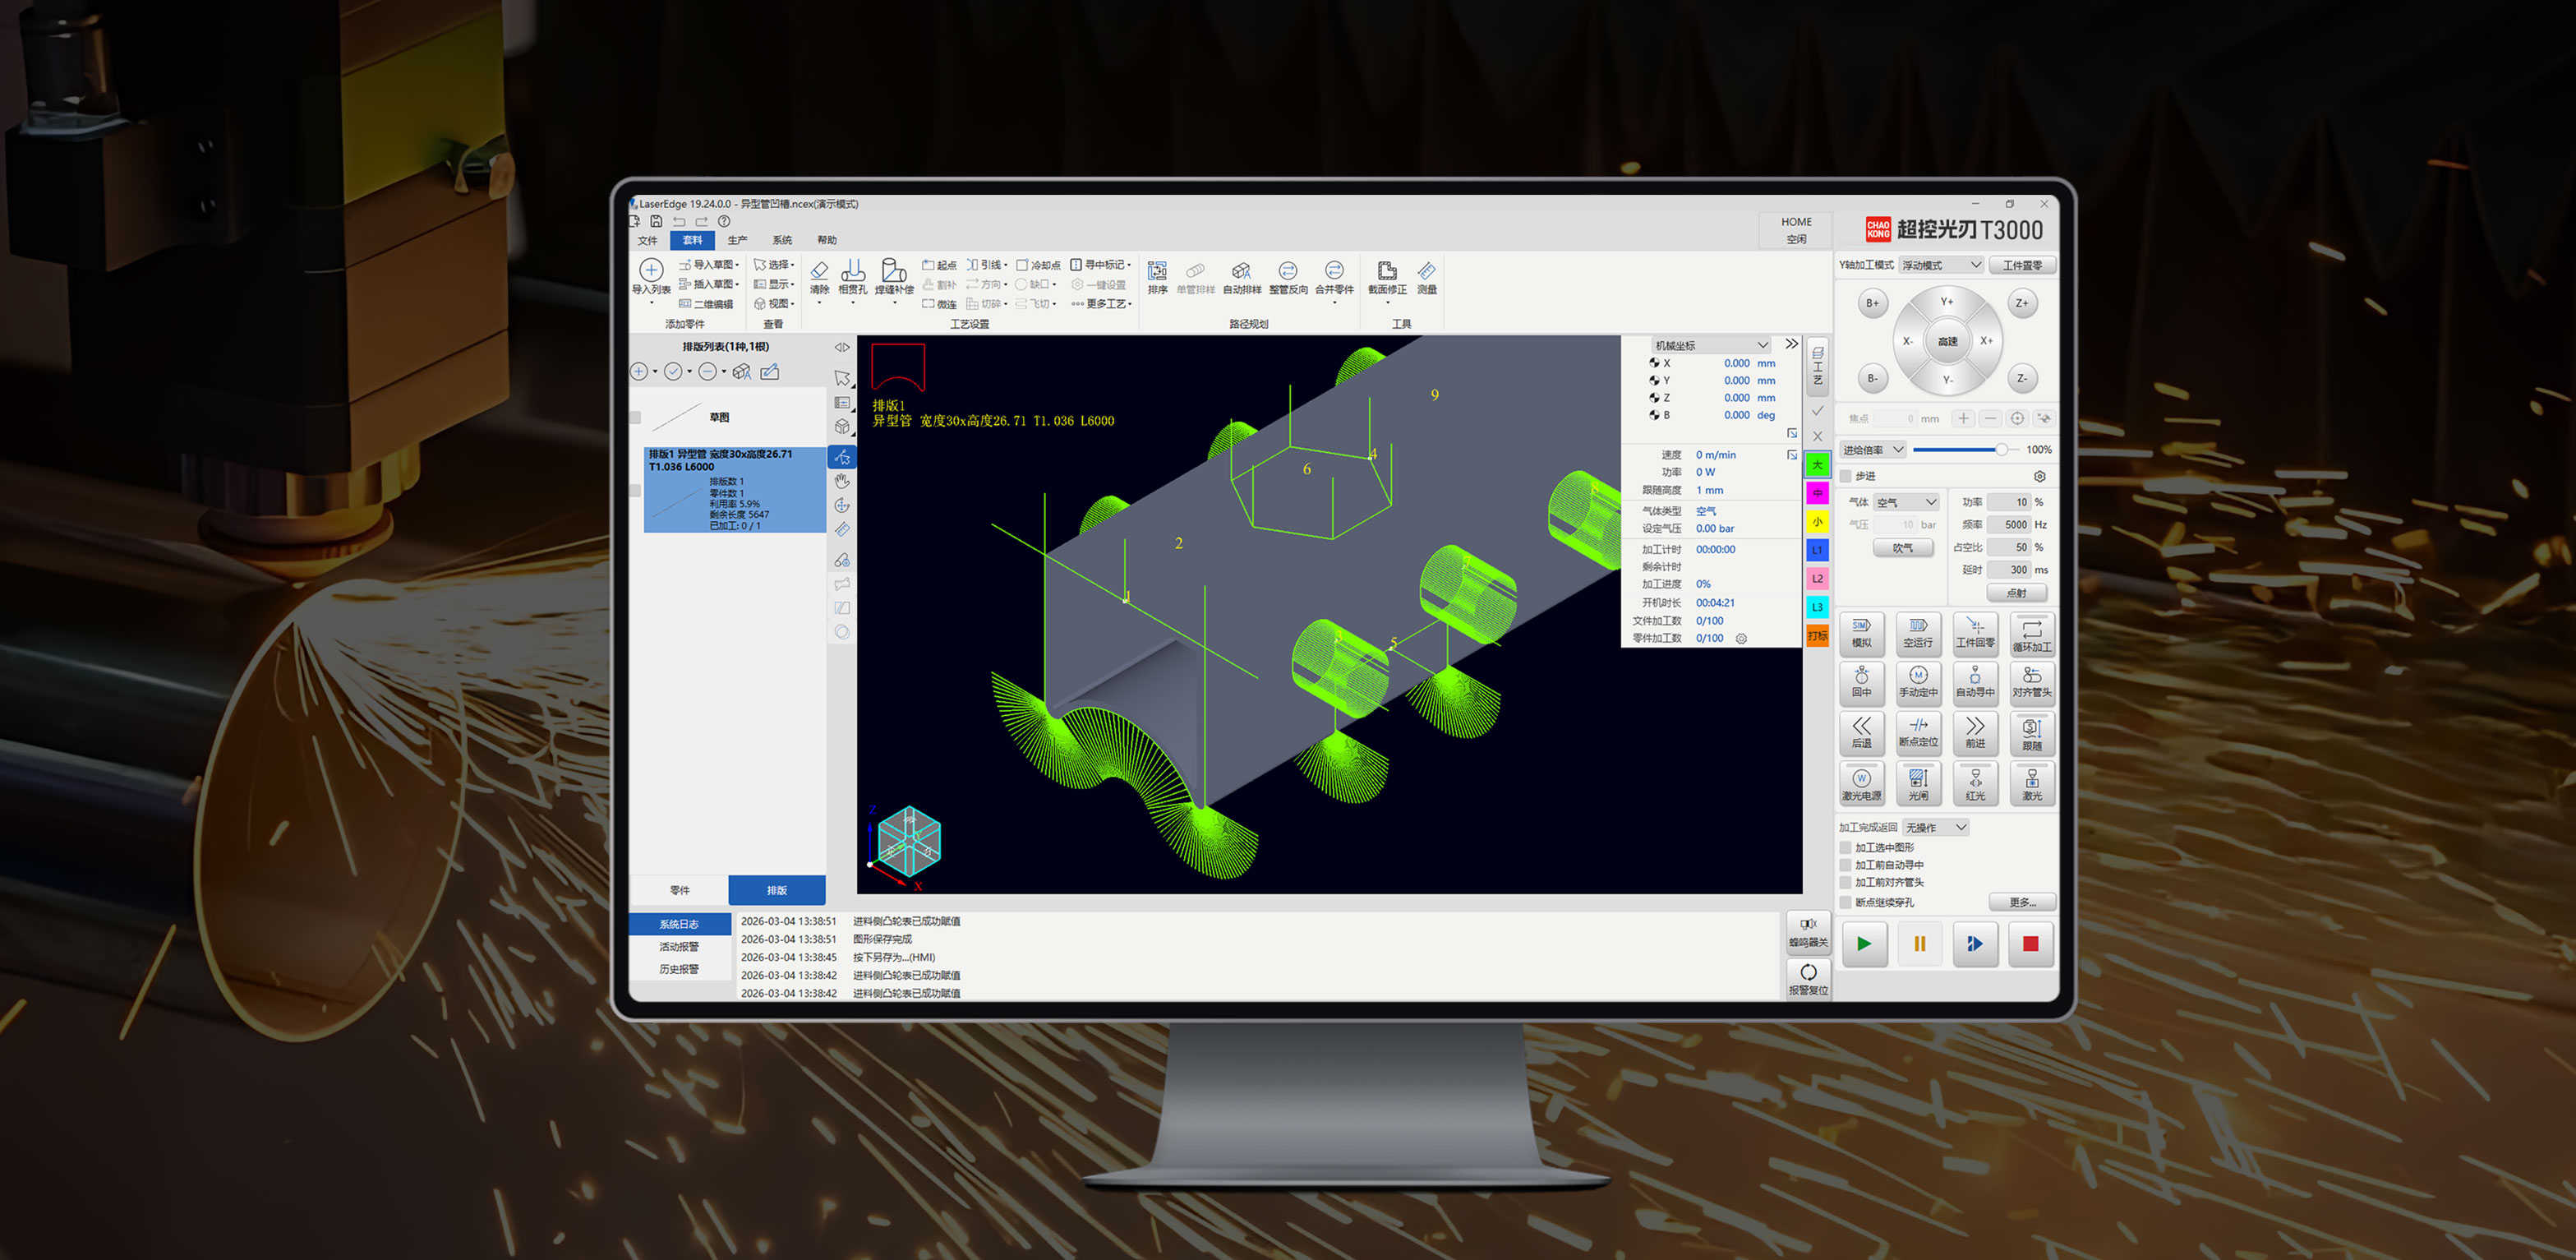The width and height of the screenshot is (2576, 1260).
Task: Enable the 步进 step checkbox
Action: point(1846,476)
